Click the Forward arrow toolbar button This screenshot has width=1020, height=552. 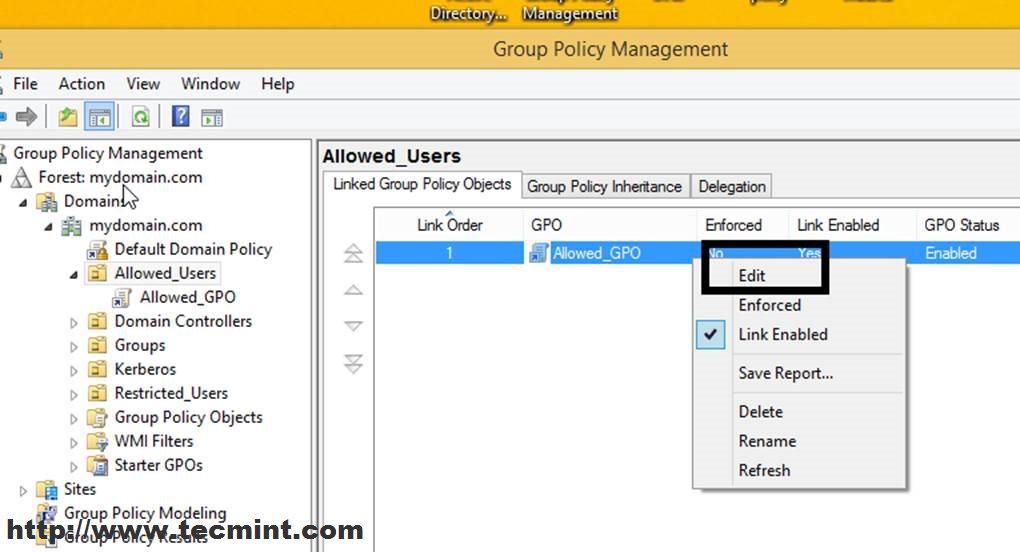click(x=27, y=117)
